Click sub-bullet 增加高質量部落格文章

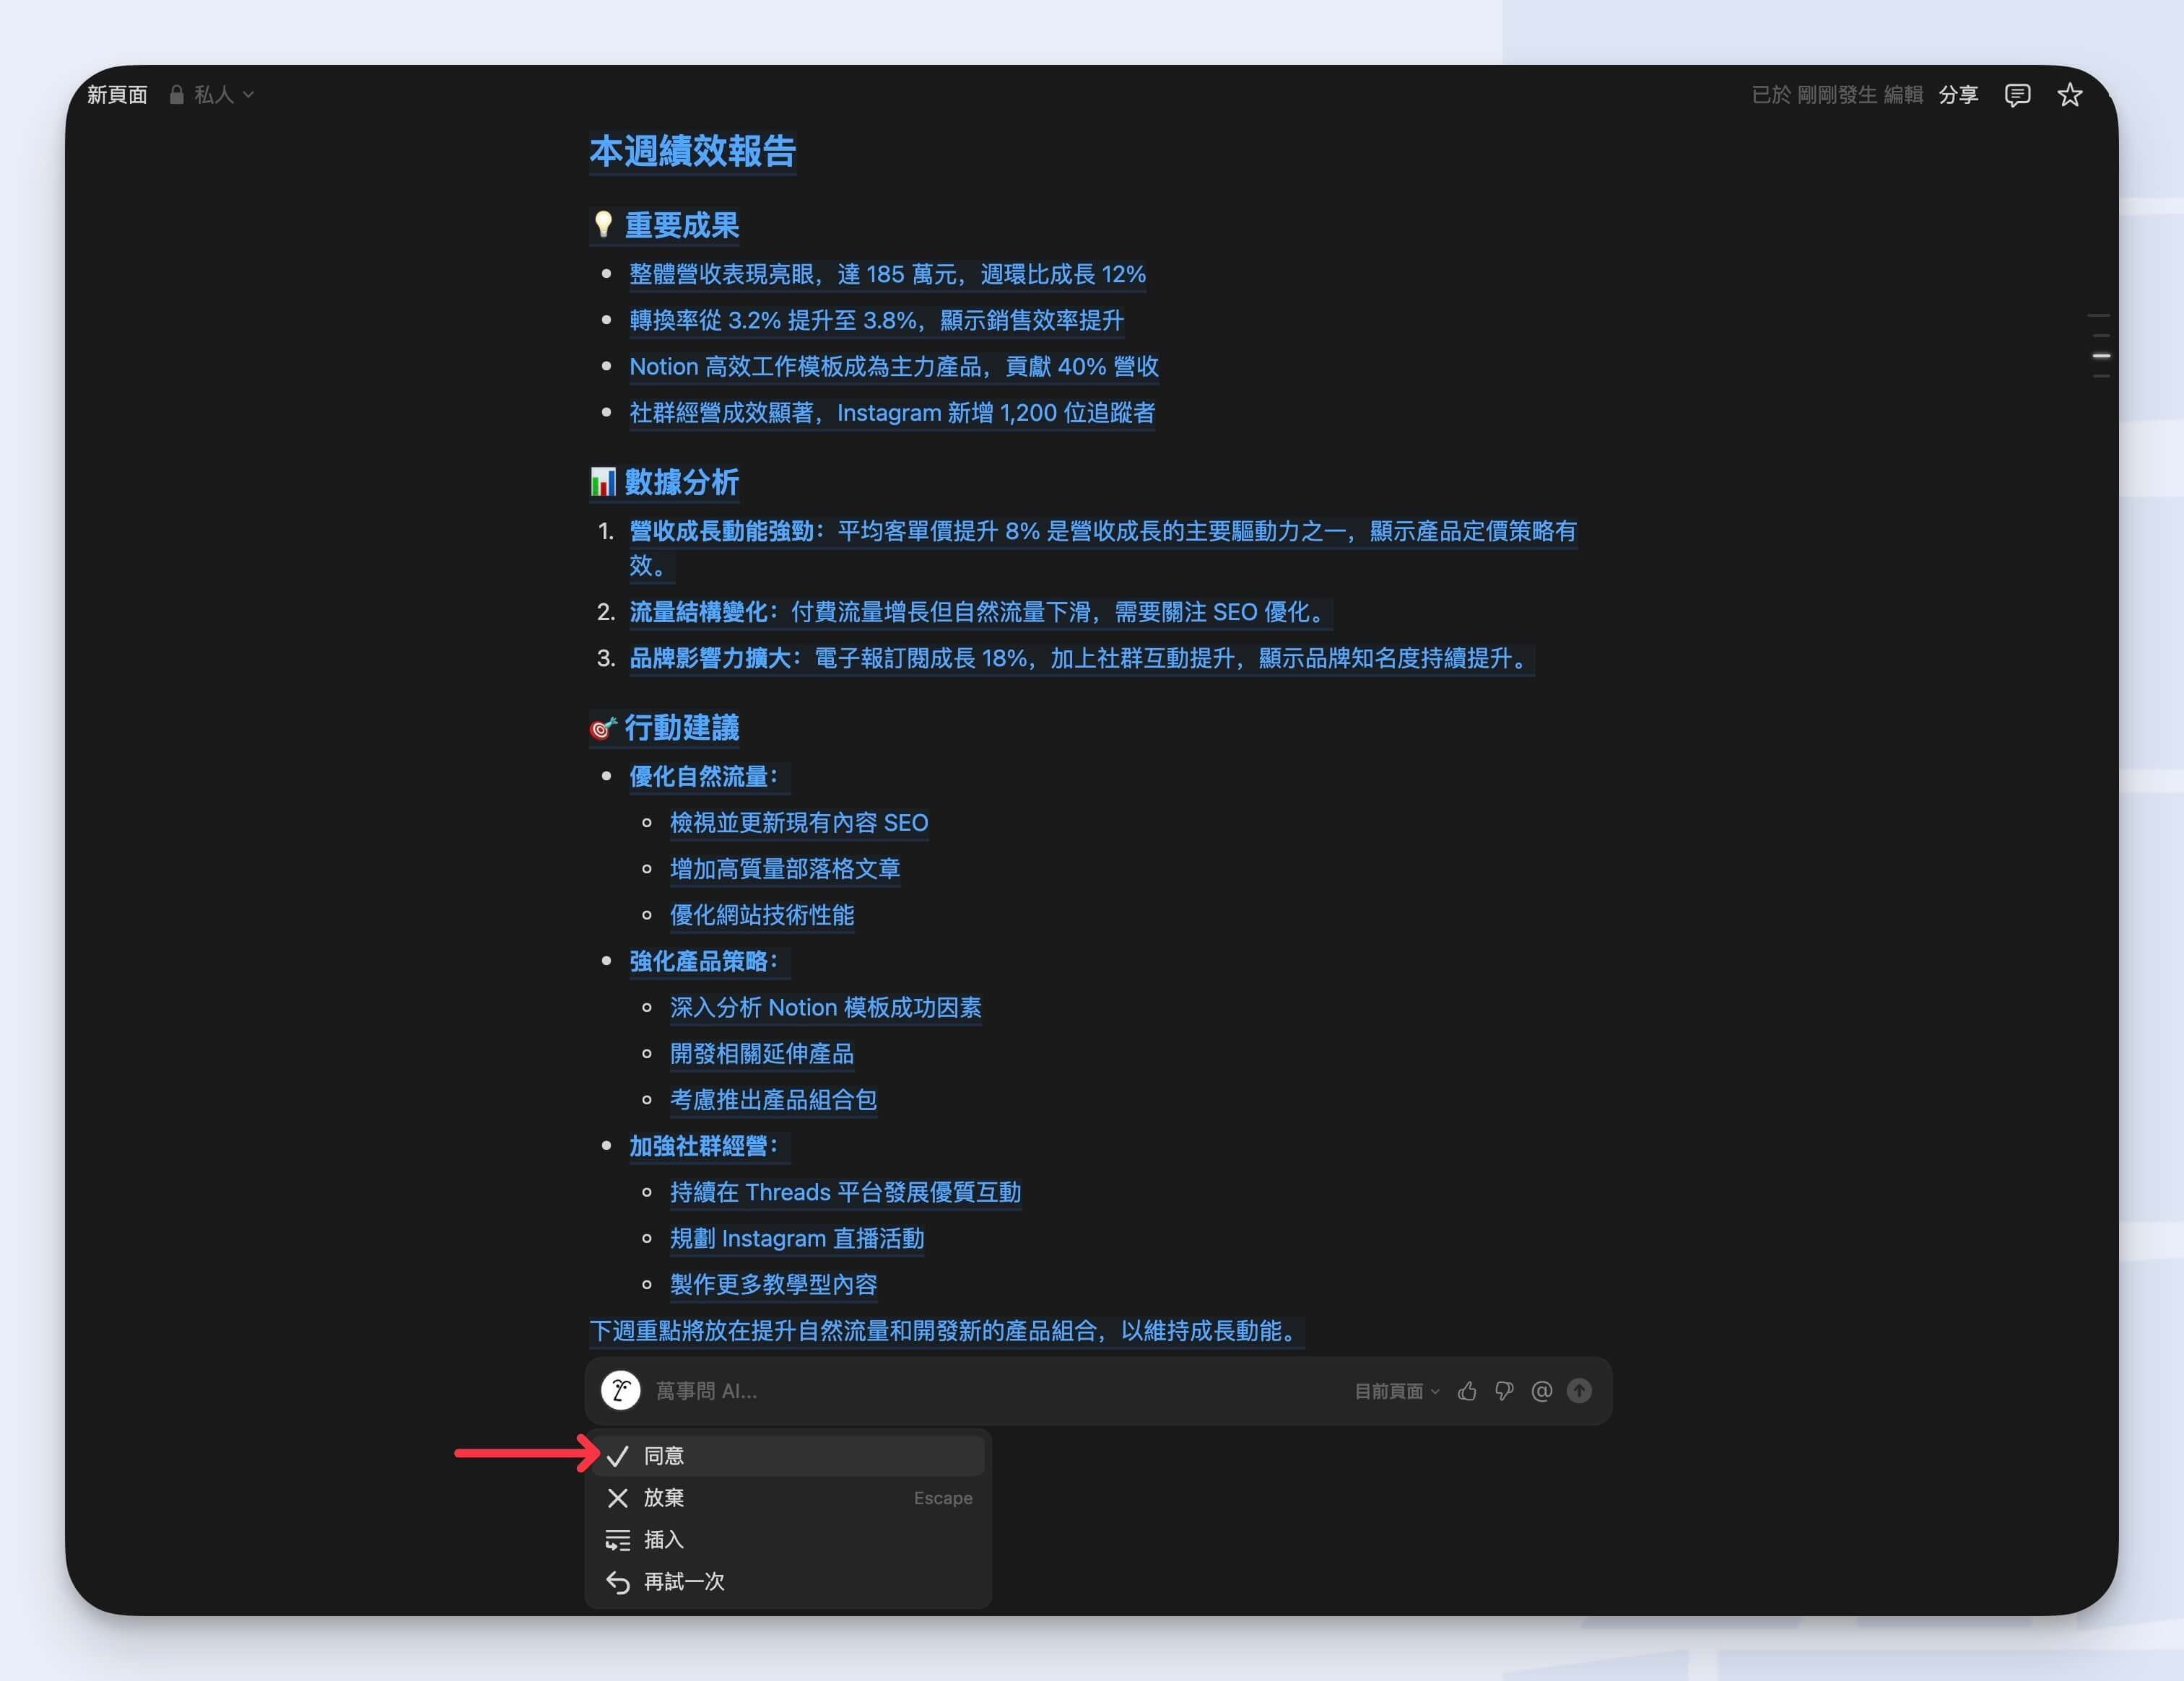coord(784,869)
